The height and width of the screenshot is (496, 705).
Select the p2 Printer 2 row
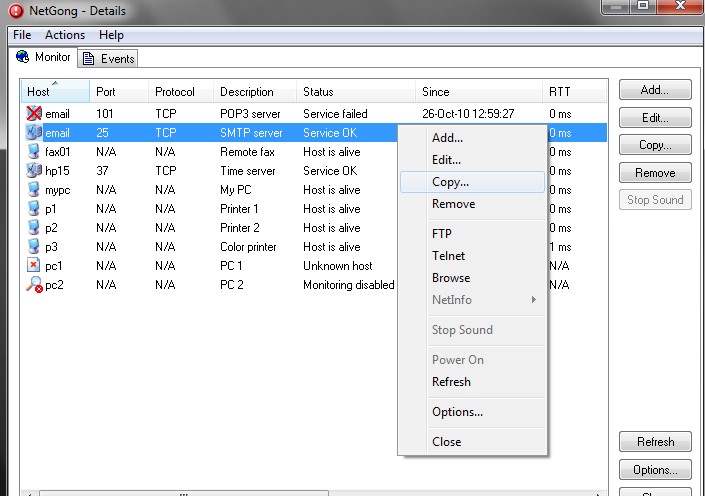tap(200, 228)
